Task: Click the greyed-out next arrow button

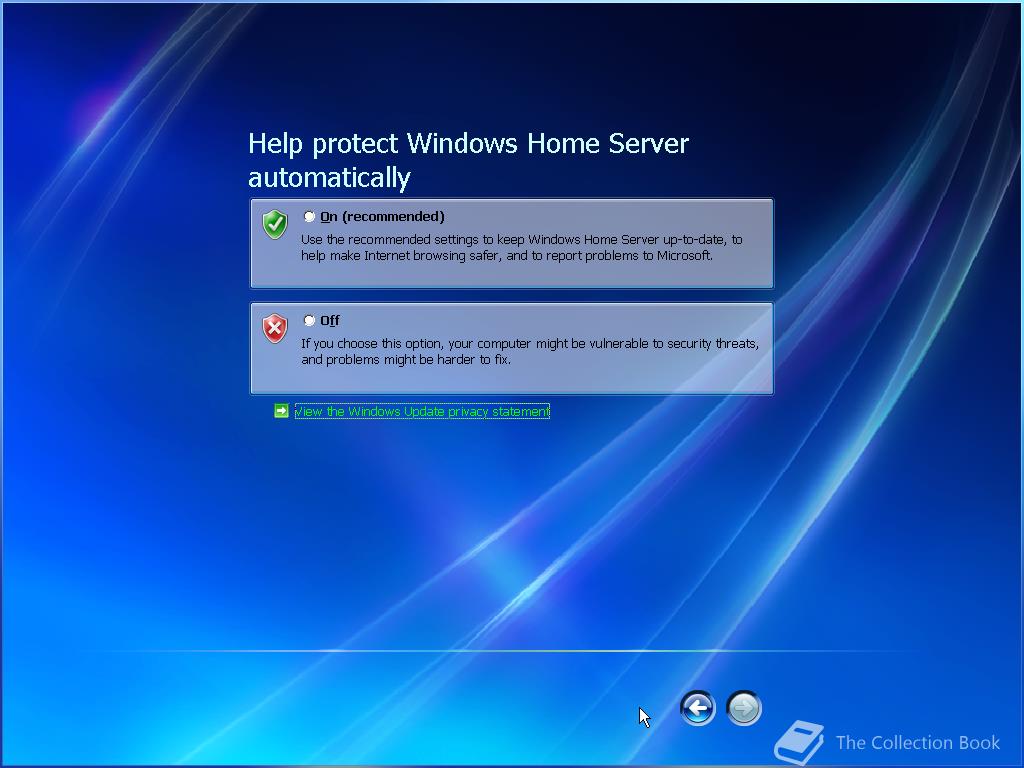Action: (744, 708)
